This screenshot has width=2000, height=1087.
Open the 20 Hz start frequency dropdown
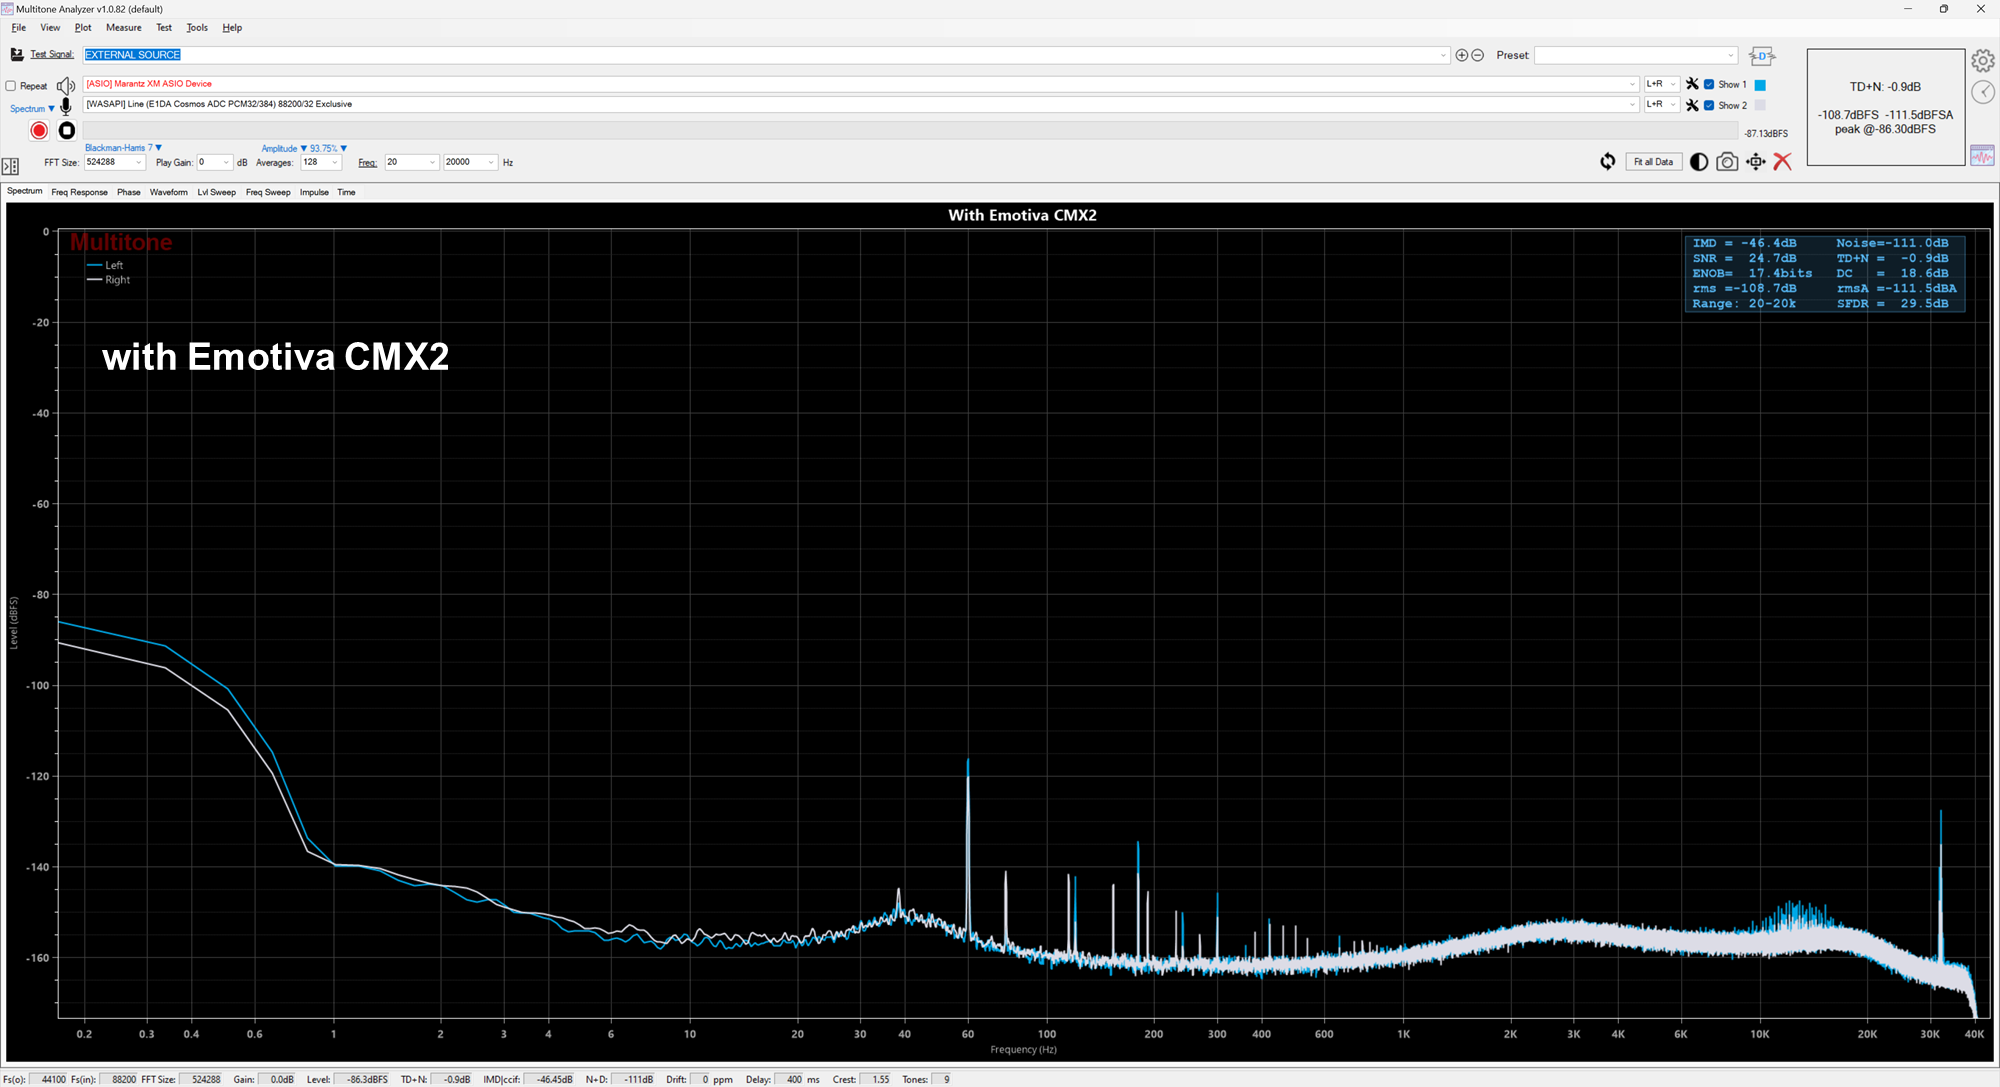pos(432,162)
